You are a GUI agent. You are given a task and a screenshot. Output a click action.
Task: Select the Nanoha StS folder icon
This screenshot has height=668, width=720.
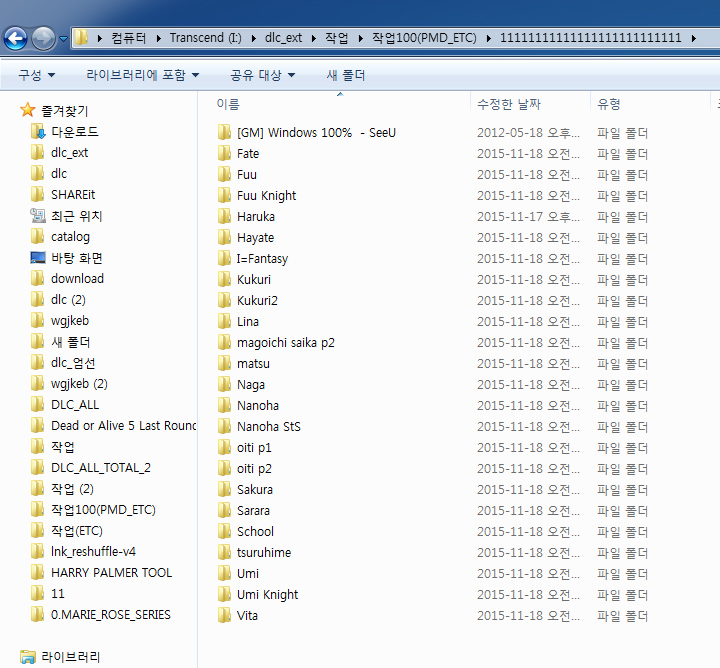click(x=224, y=427)
